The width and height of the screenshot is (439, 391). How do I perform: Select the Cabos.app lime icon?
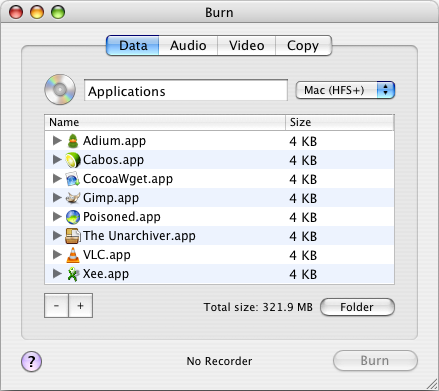73,160
